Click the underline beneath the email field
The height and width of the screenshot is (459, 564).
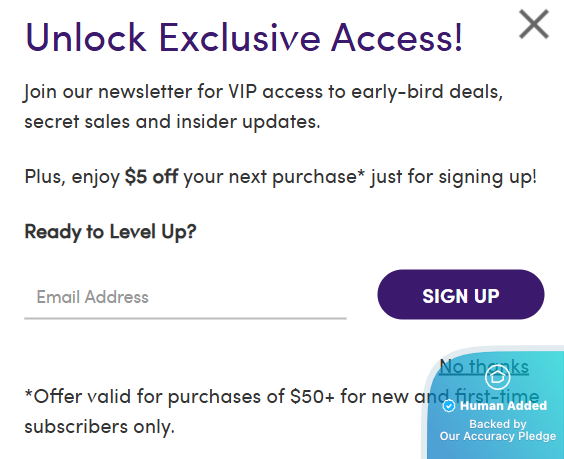point(185,318)
